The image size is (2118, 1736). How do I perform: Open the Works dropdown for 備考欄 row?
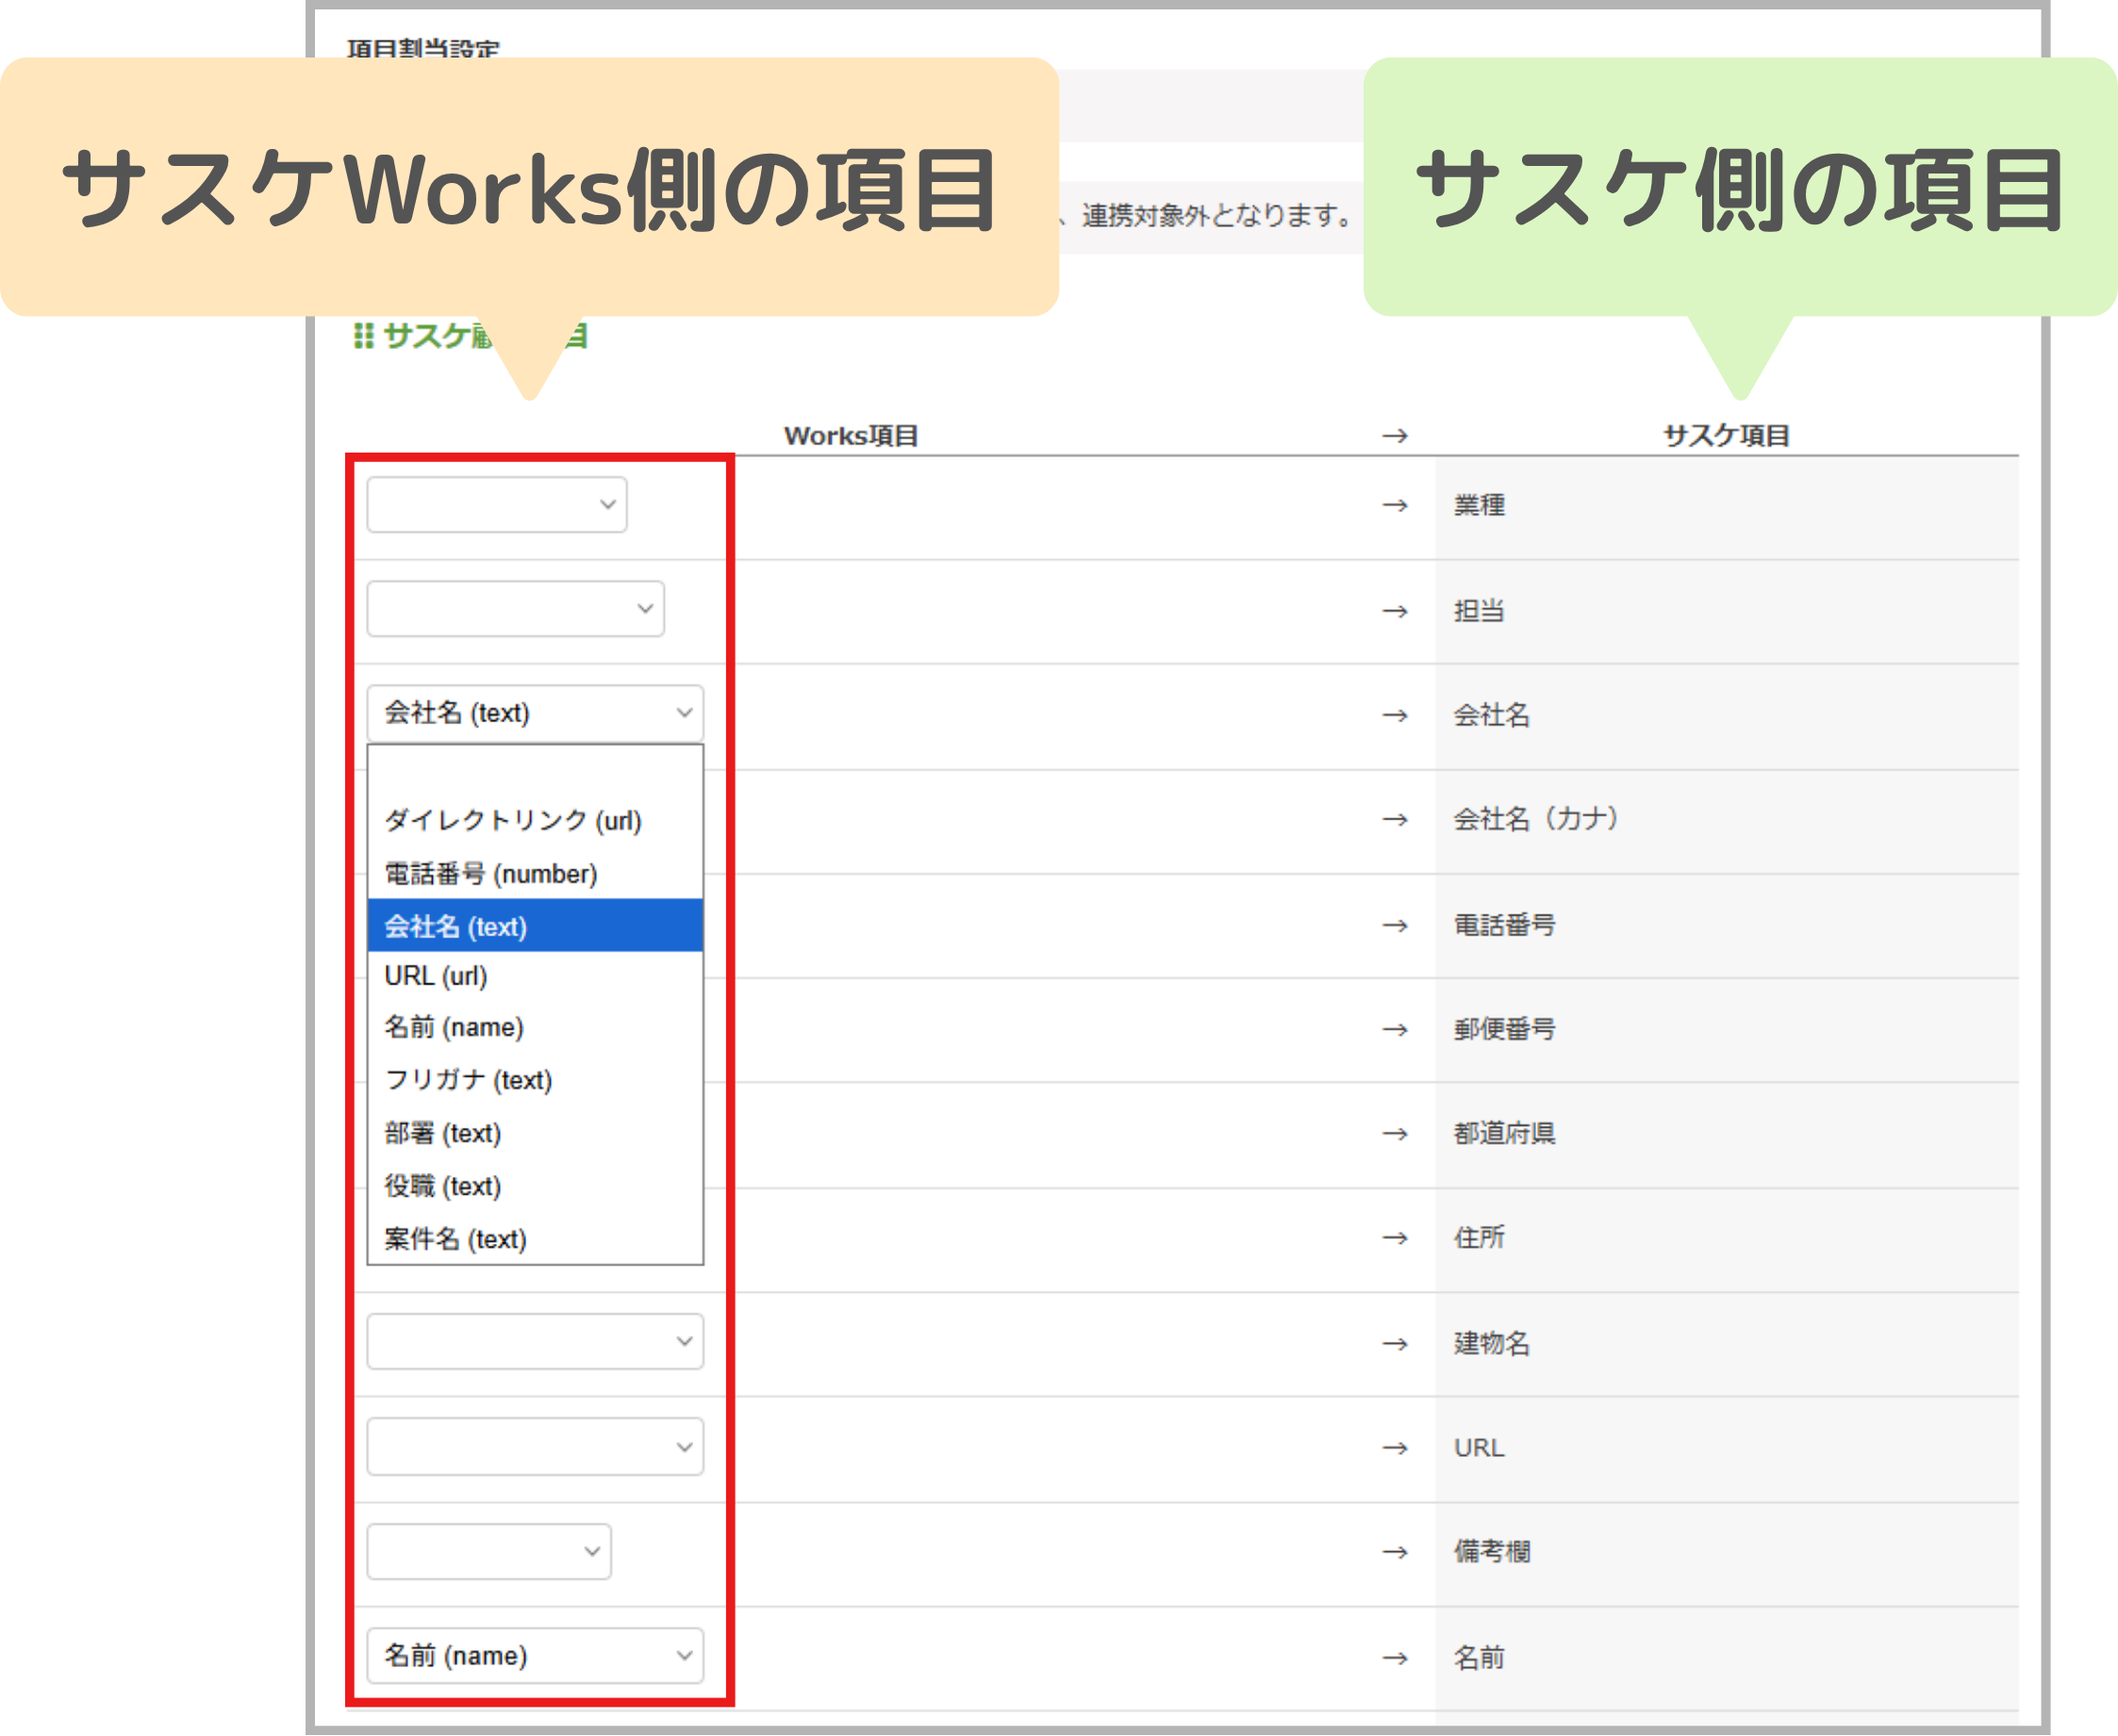[489, 1551]
